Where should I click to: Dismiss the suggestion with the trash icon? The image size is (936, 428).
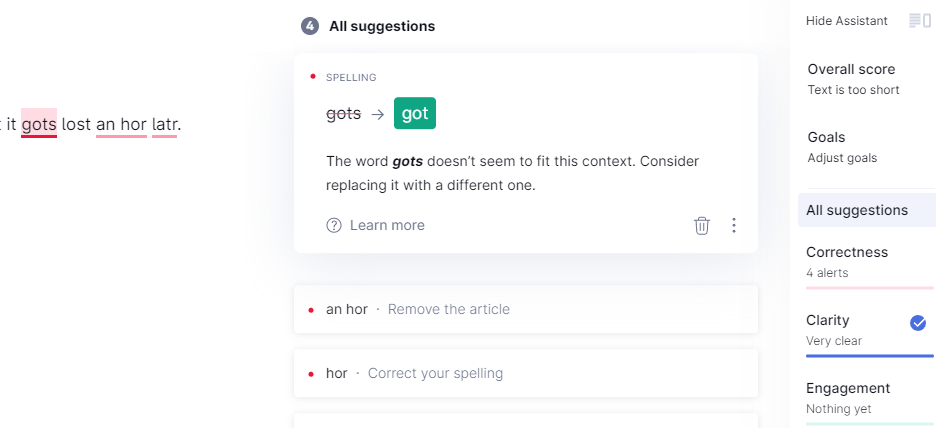[702, 226]
